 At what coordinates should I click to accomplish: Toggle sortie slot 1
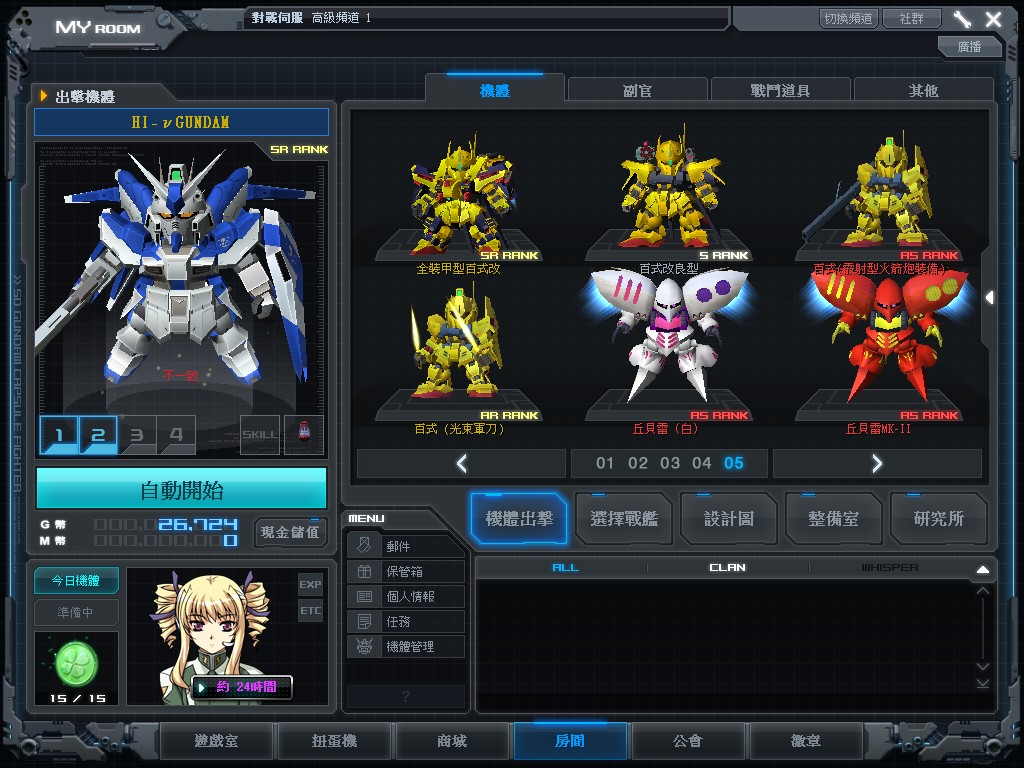(59, 435)
